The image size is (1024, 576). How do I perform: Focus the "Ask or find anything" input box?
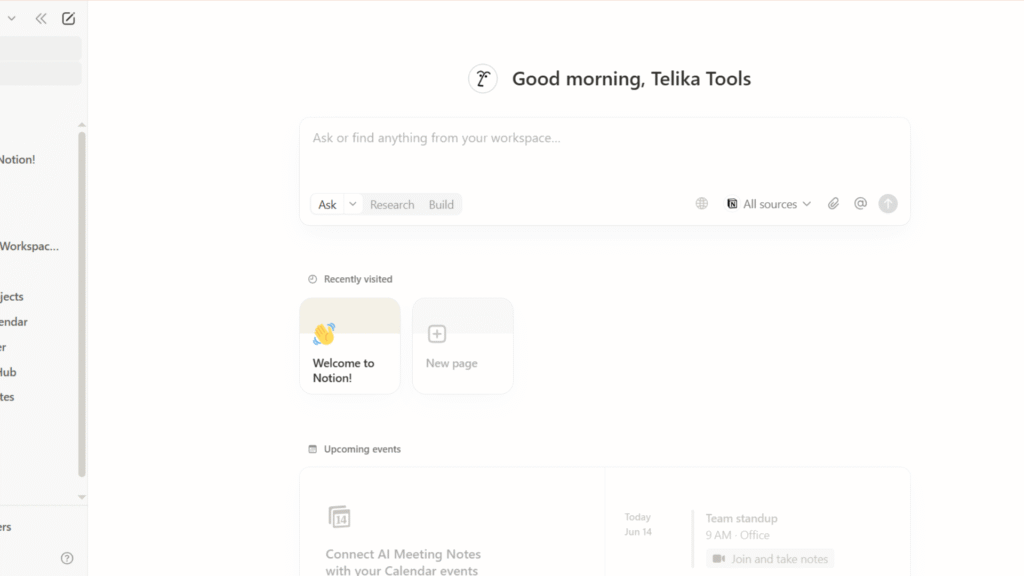coord(604,138)
